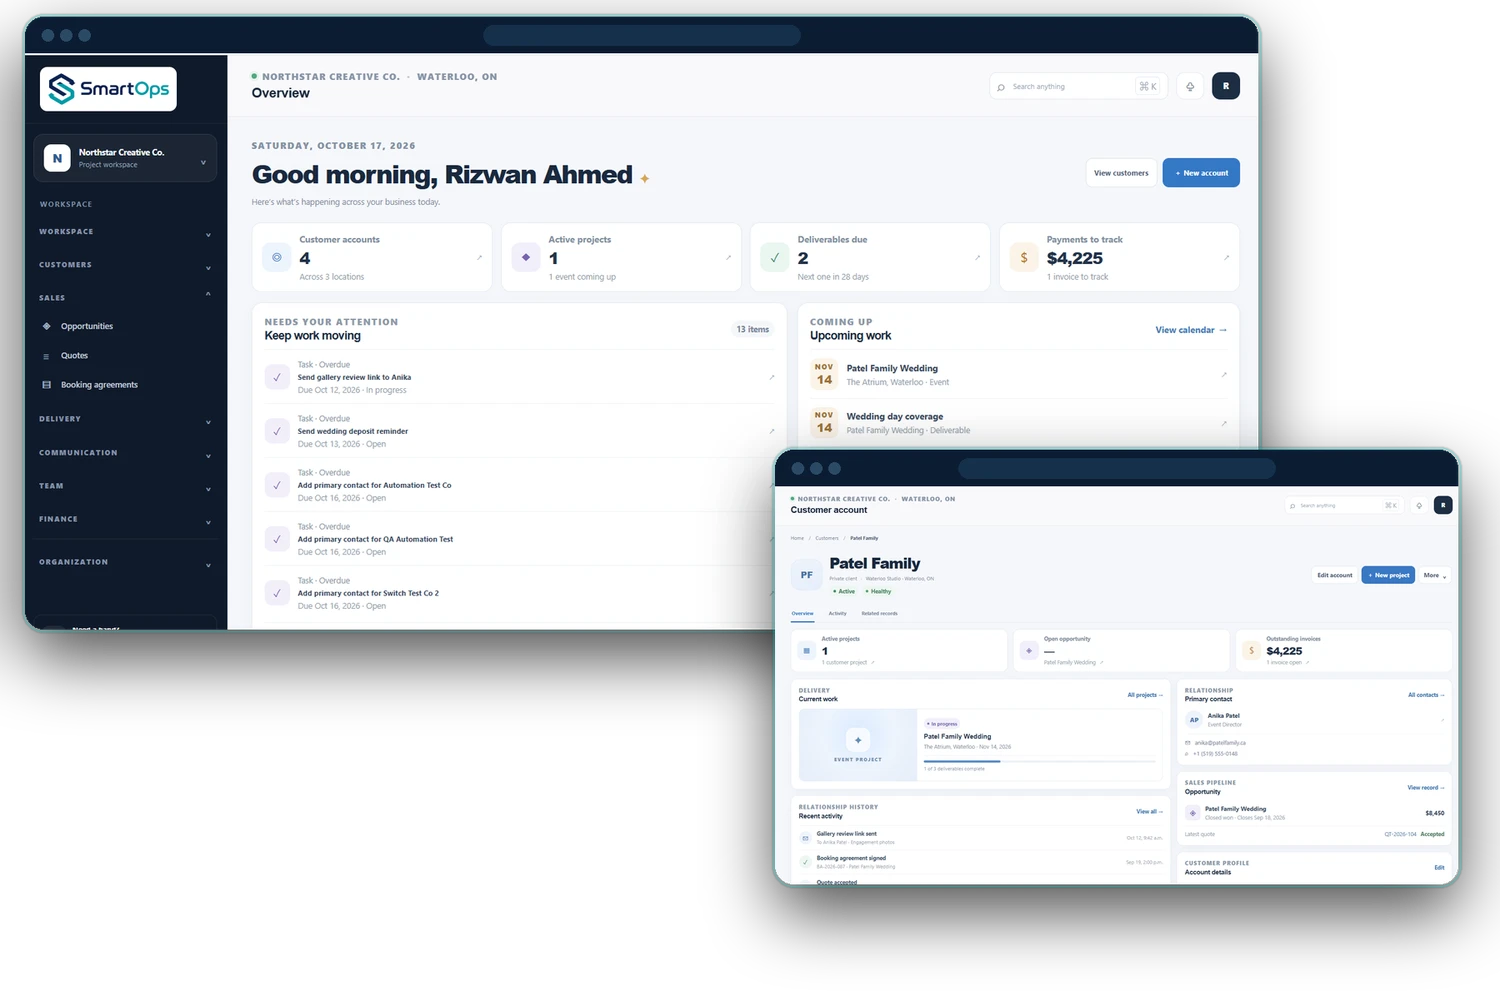The height and width of the screenshot is (991, 1500).
Task: Expand the Communication section in sidebar
Action: click(125, 453)
